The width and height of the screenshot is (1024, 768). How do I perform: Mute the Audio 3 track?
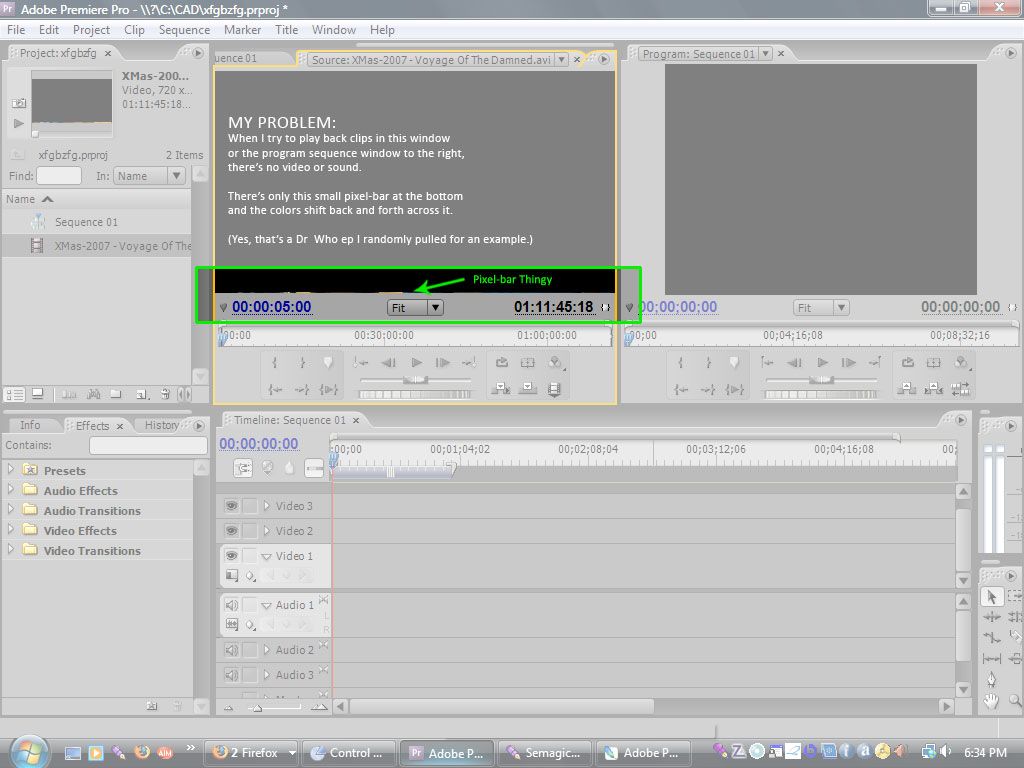231,675
